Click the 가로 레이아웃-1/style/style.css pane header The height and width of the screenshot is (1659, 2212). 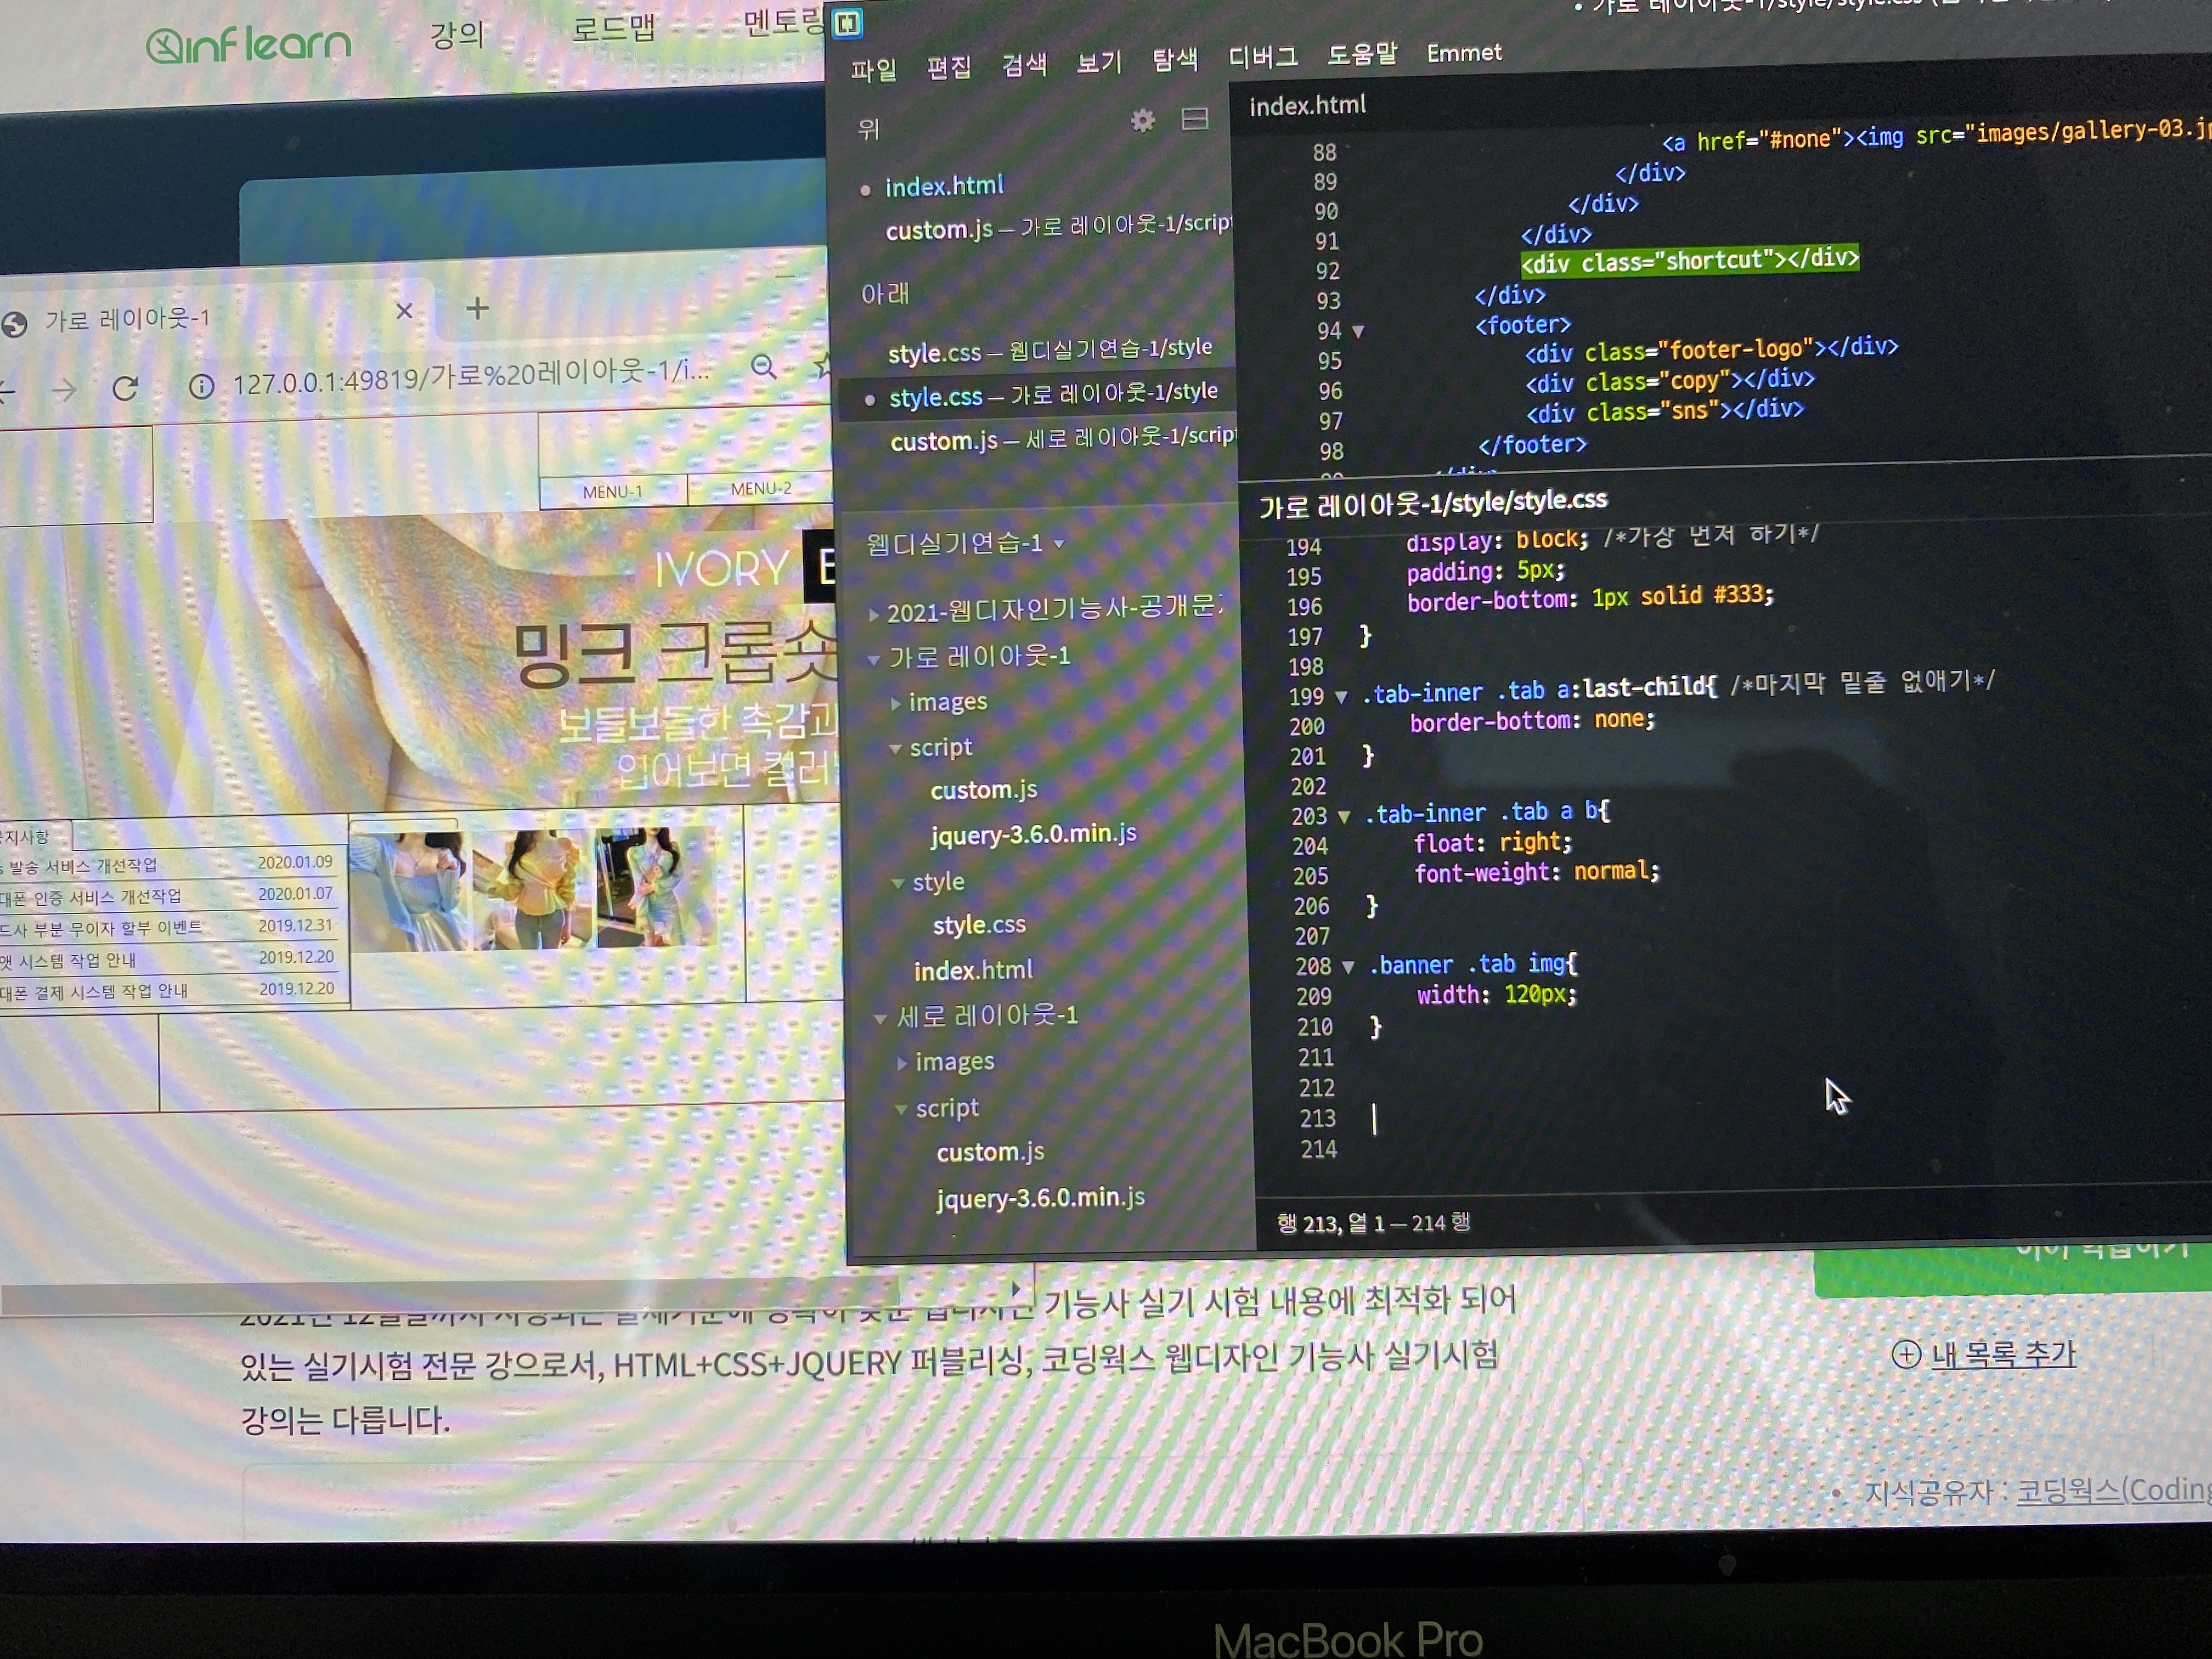tap(1433, 503)
